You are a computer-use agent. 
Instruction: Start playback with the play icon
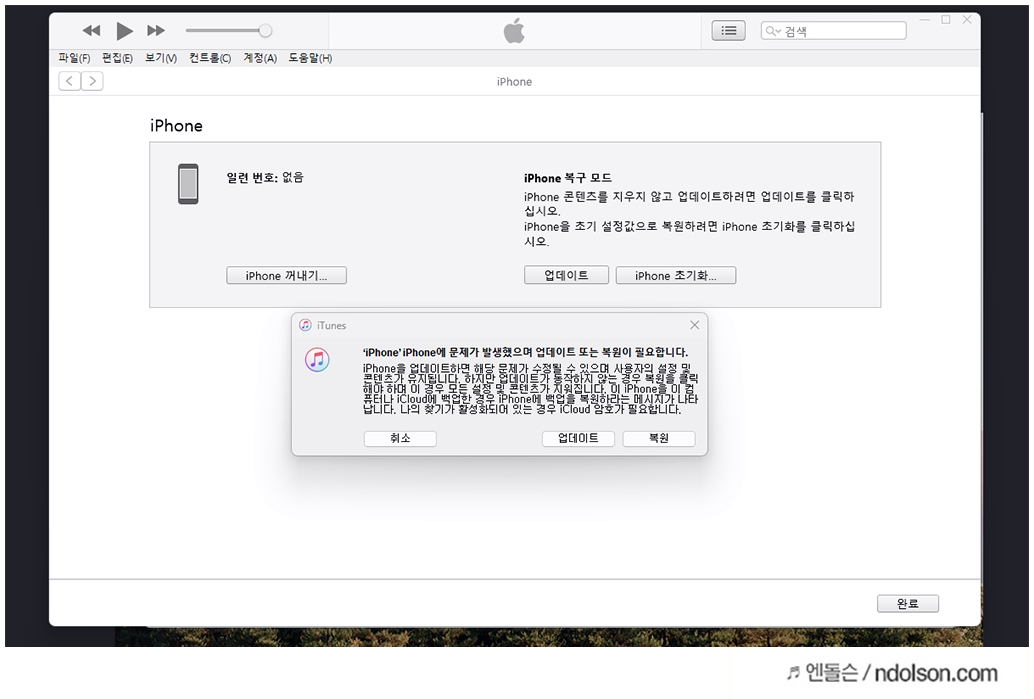pos(124,30)
